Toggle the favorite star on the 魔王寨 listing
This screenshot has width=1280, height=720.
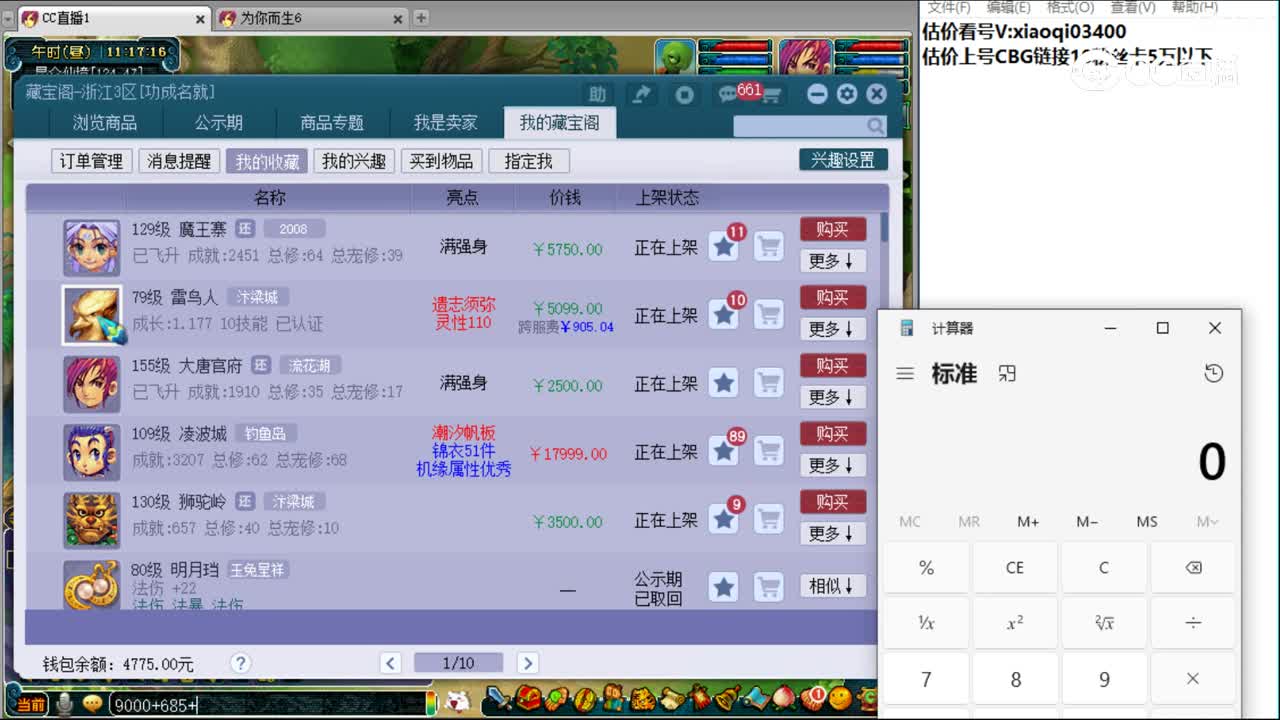tap(724, 246)
